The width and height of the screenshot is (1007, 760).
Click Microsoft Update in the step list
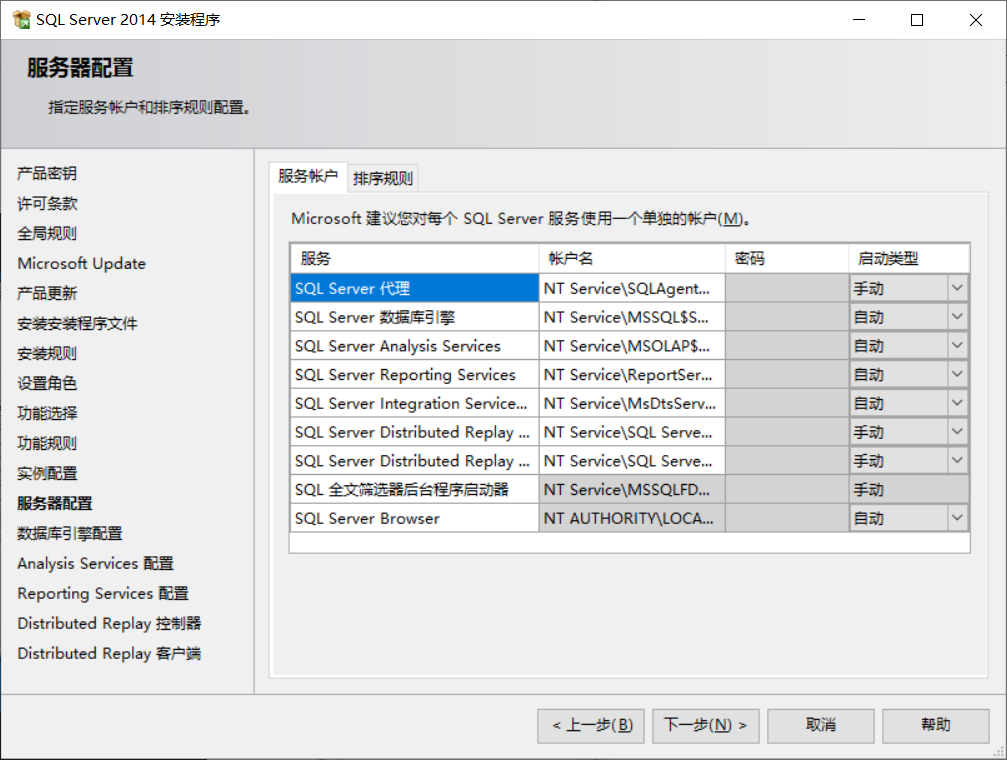pos(82,263)
